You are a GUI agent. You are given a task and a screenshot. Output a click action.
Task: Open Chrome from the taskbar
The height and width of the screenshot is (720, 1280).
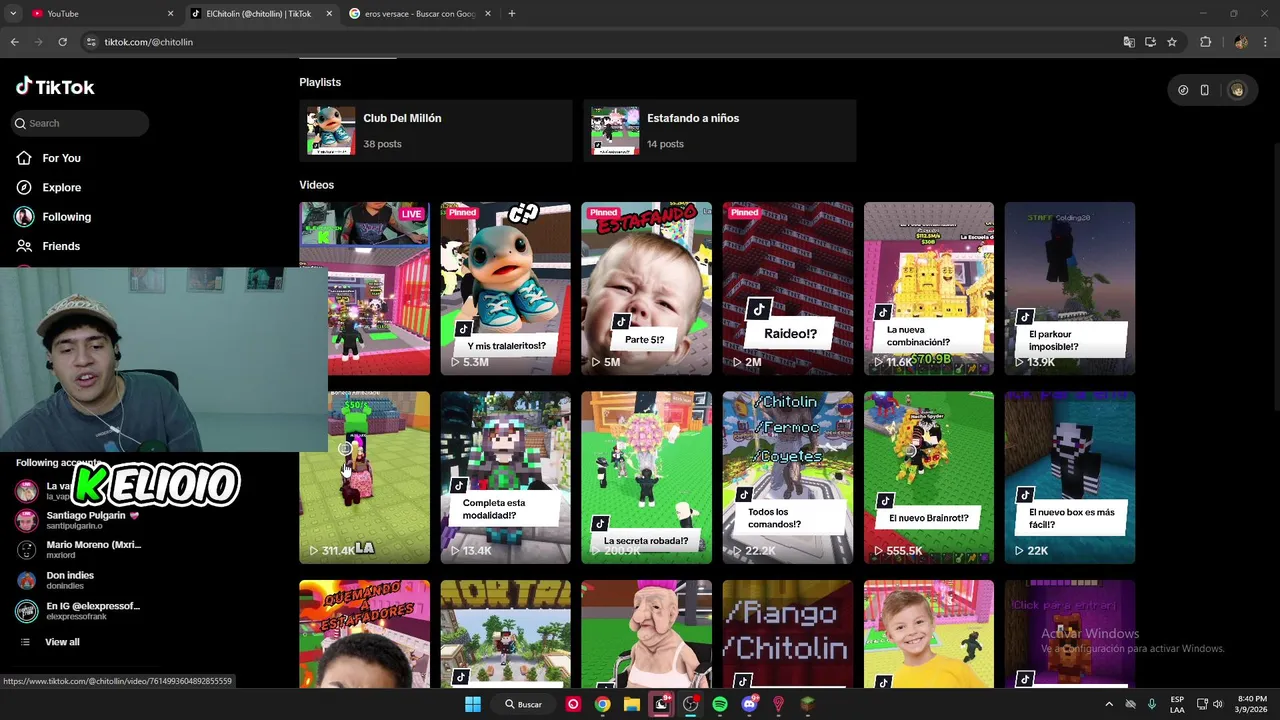pos(602,704)
